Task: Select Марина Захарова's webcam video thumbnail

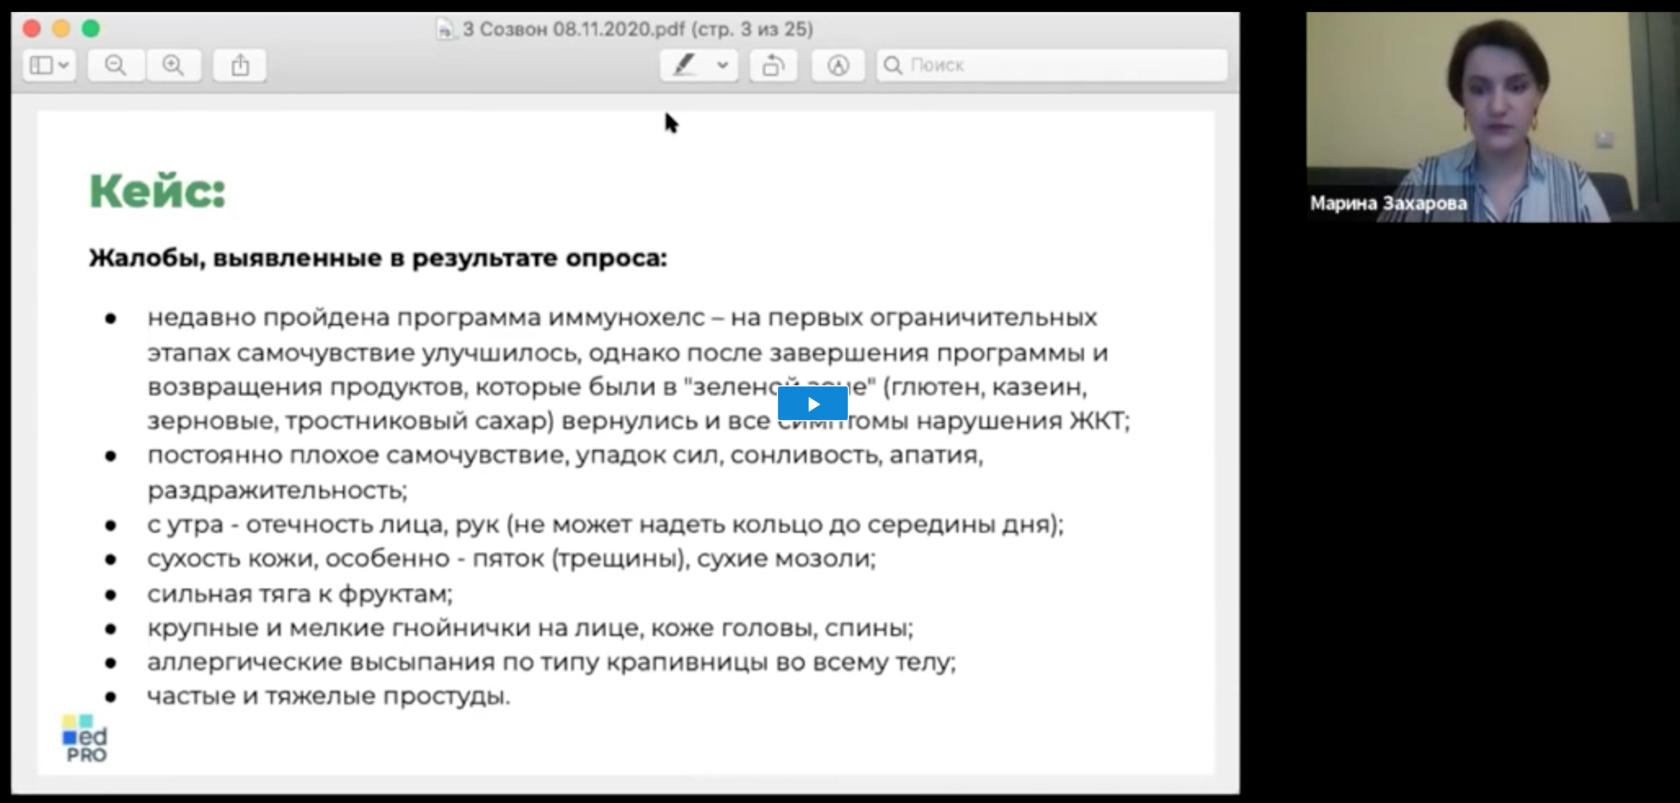Action: (1472, 117)
